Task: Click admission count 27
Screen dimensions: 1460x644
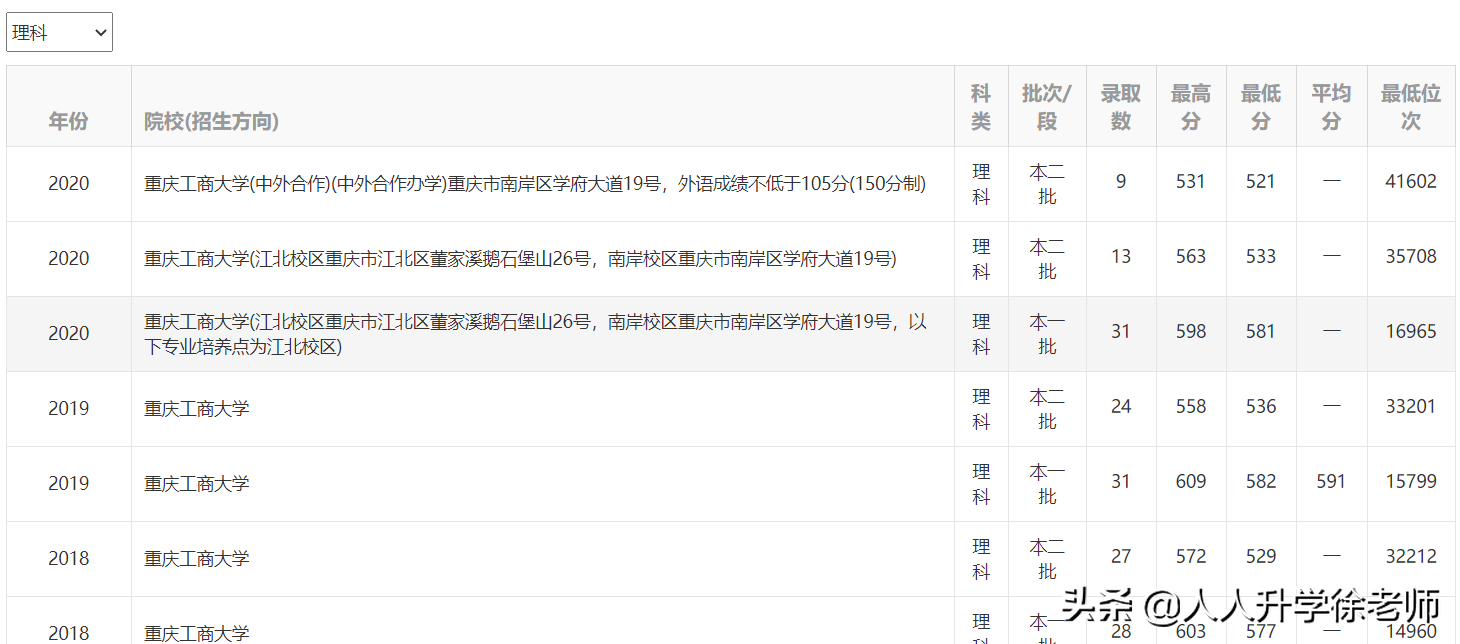Action: coord(1121,557)
